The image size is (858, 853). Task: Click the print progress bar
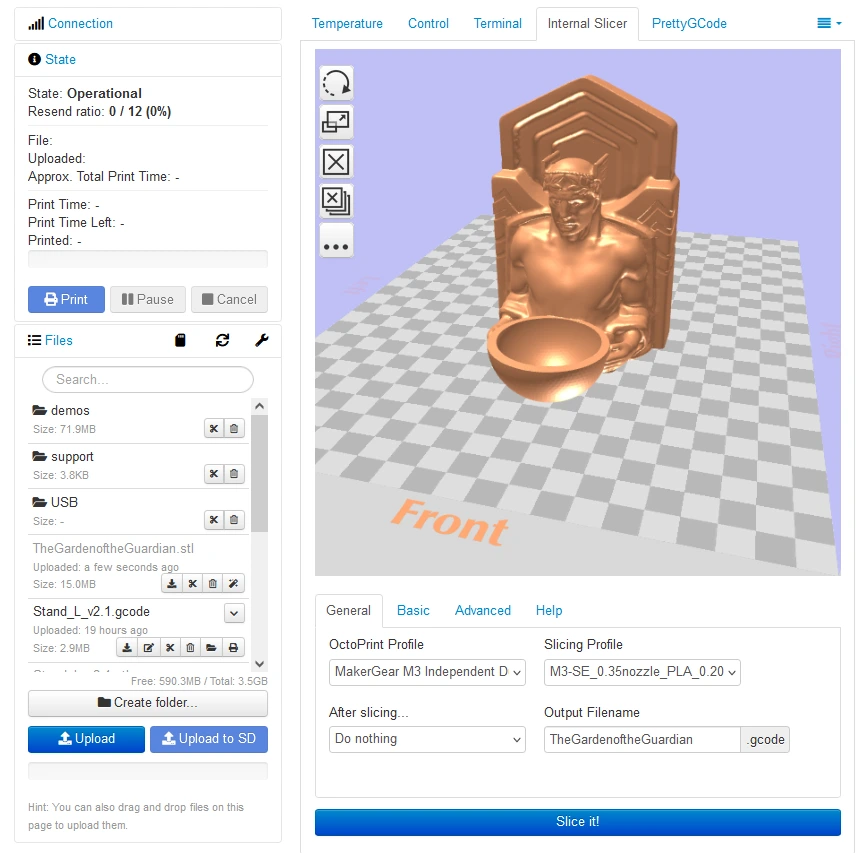(148, 259)
